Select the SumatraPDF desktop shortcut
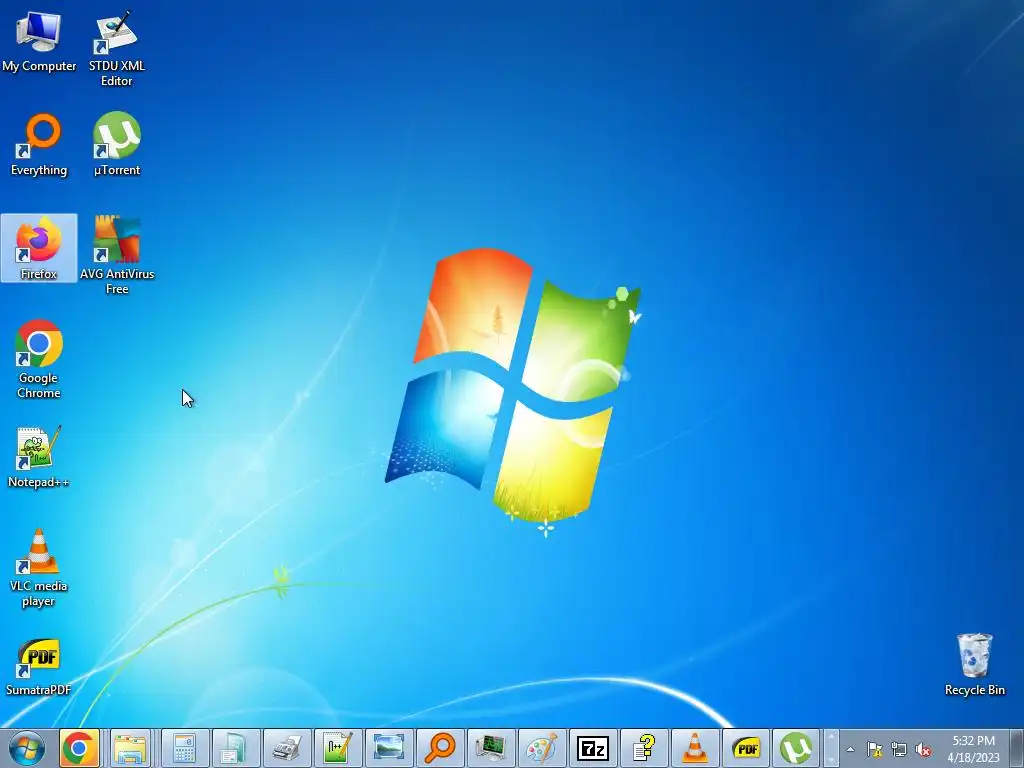Image resolution: width=1024 pixels, height=768 pixels. pyautogui.click(x=39, y=666)
